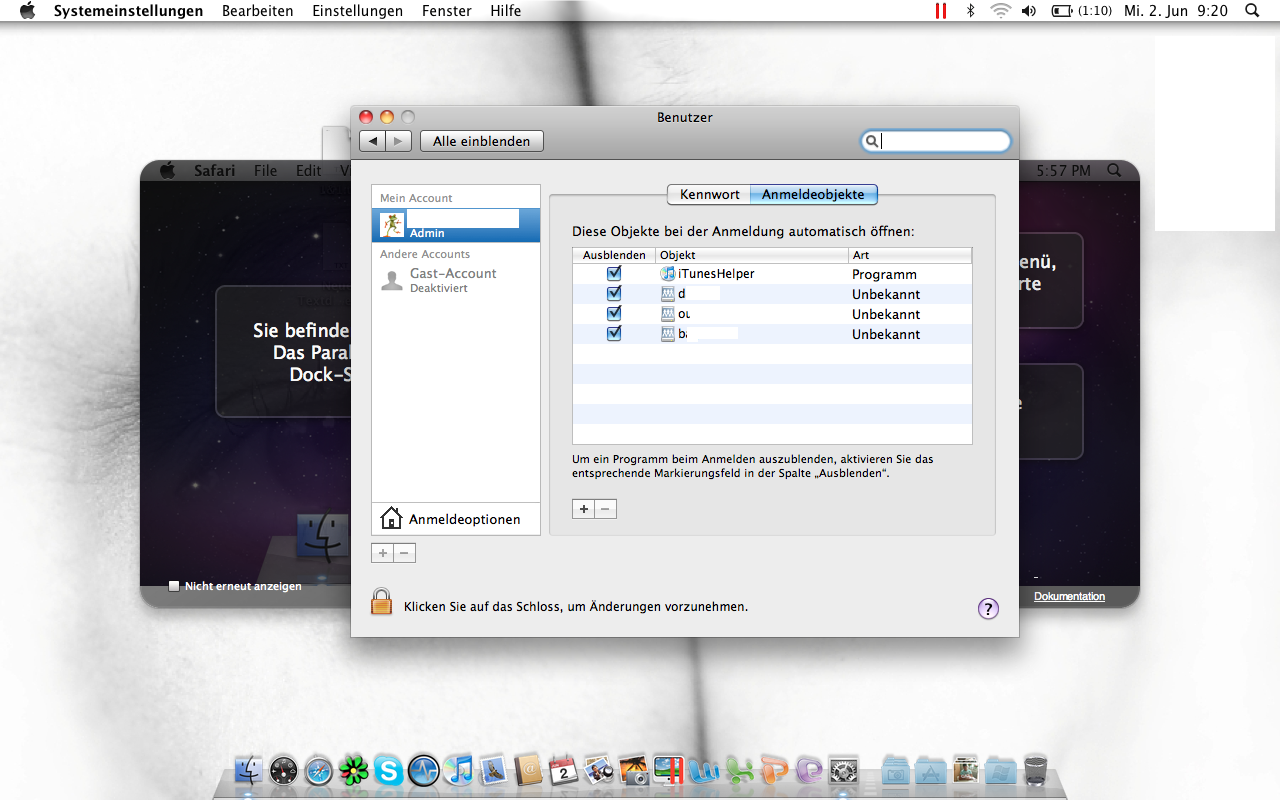Open the Trash in the Dock
Viewport: 1280px width, 800px height.
pyautogui.click(x=1035, y=770)
